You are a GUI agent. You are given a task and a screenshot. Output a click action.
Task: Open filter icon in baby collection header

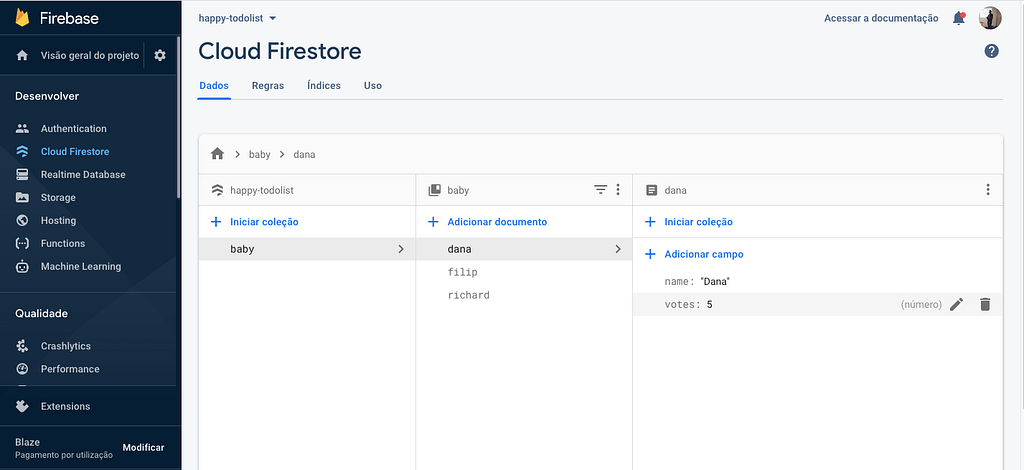point(600,190)
